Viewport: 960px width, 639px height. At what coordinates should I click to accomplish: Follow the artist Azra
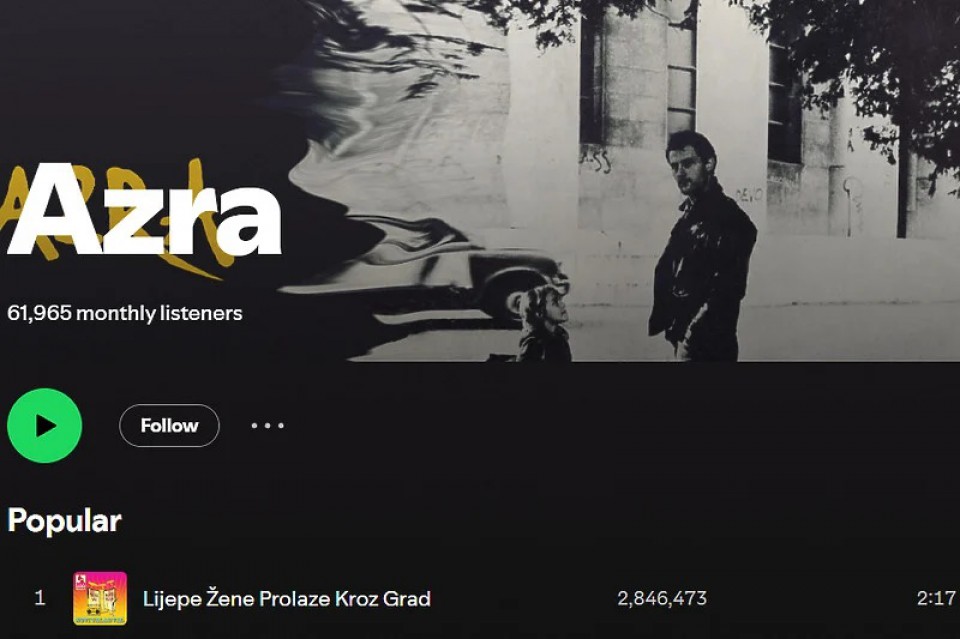169,425
